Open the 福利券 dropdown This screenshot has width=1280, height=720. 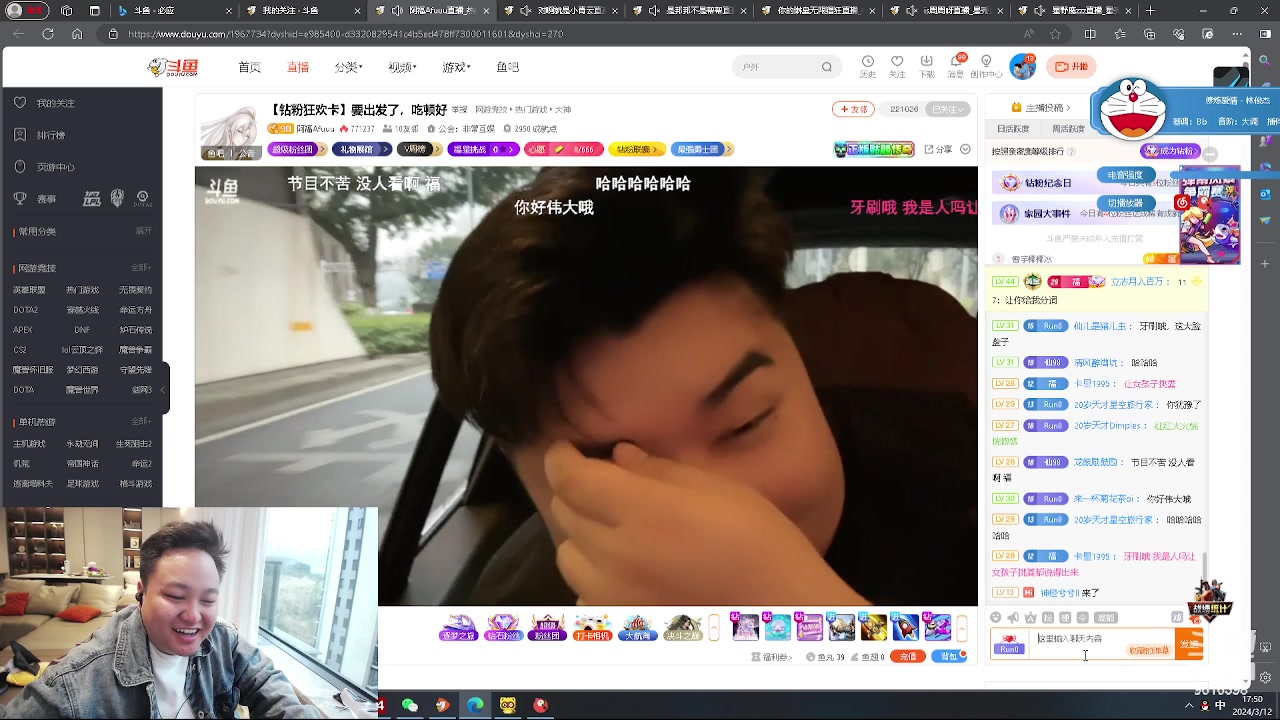(773, 656)
